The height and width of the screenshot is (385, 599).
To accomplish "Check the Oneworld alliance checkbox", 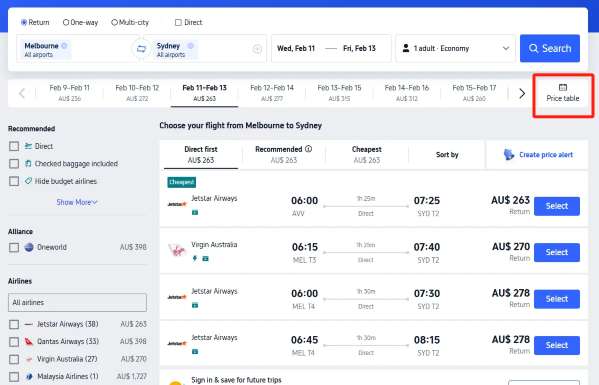I will pos(14,248).
